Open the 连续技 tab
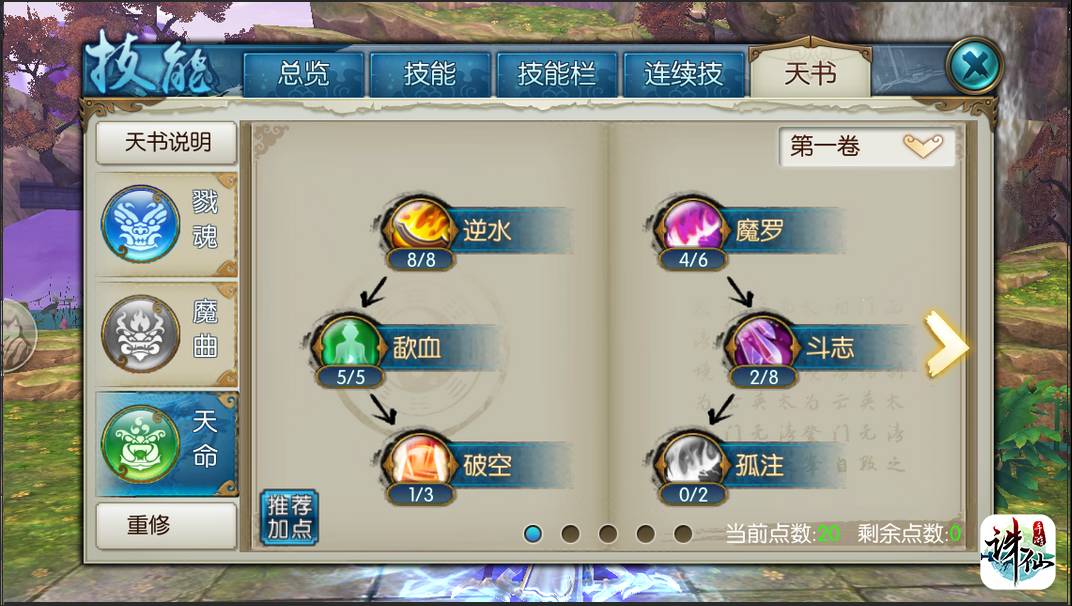1072x606 pixels. (x=683, y=74)
